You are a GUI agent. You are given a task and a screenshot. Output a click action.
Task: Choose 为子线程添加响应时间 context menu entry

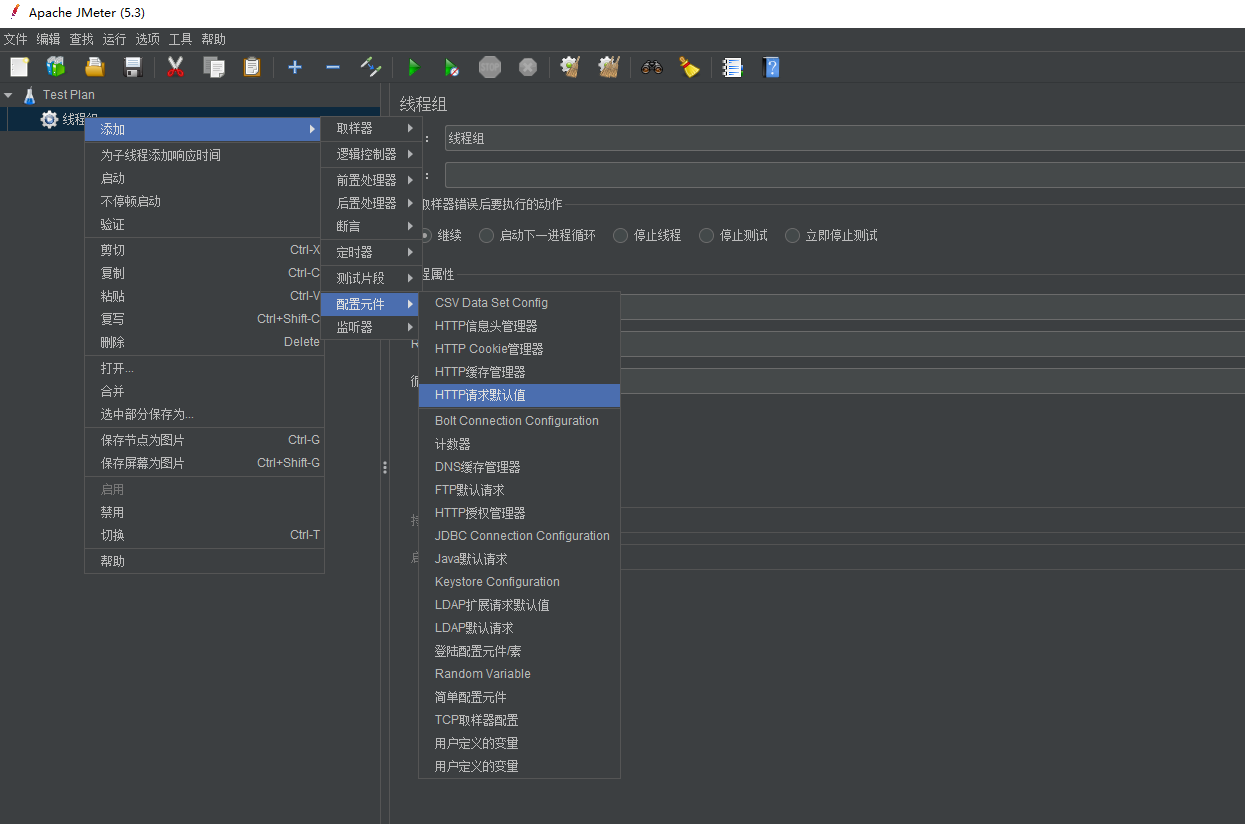[204, 155]
